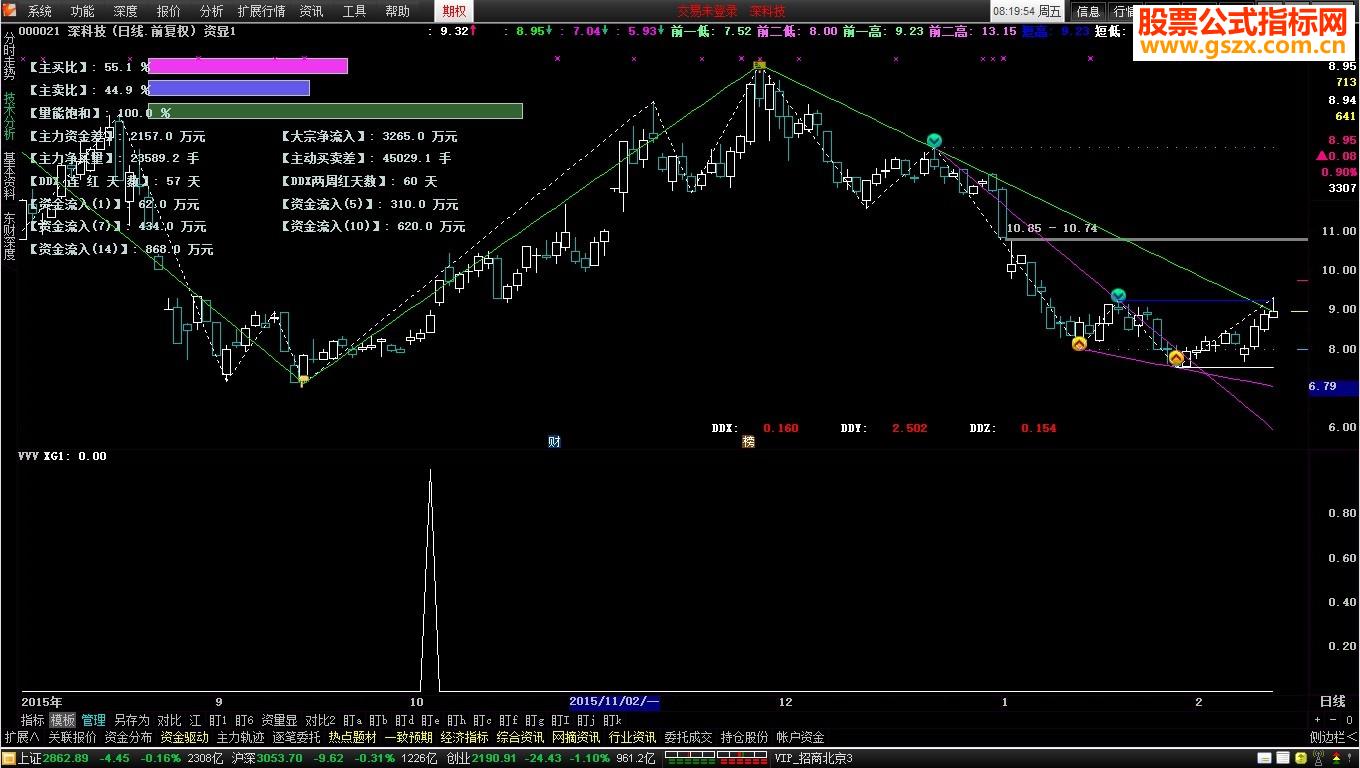Image resolution: width=1360 pixels, height=768 pixels.
Task: Click the zoom-in plus icon below 日线
Action: [1317, 720]
